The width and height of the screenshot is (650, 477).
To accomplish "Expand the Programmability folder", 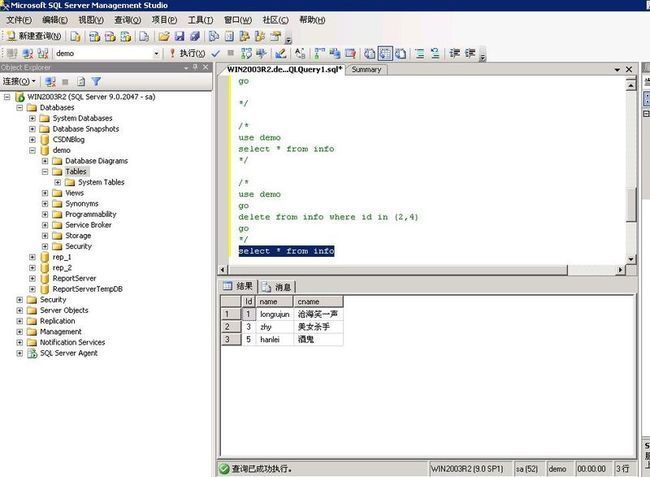I will click(45, 214).
